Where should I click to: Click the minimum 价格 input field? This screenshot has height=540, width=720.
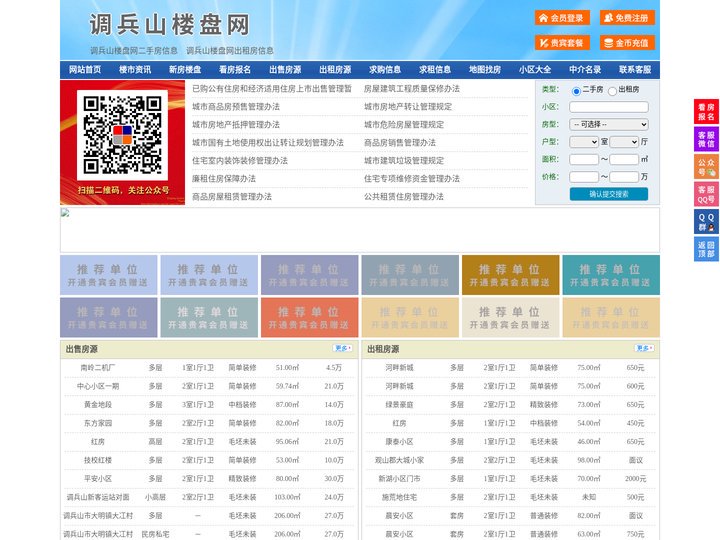coord(584,177)
